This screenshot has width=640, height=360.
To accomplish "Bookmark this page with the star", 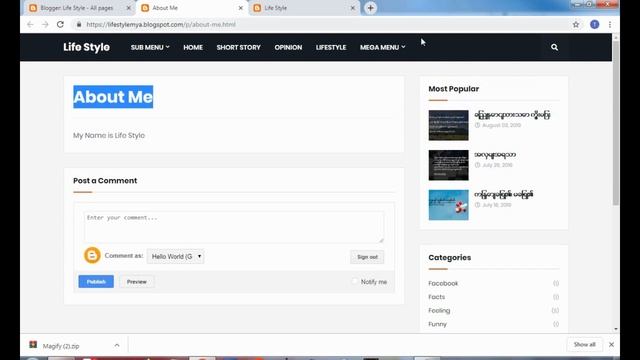I will (576, 24).
